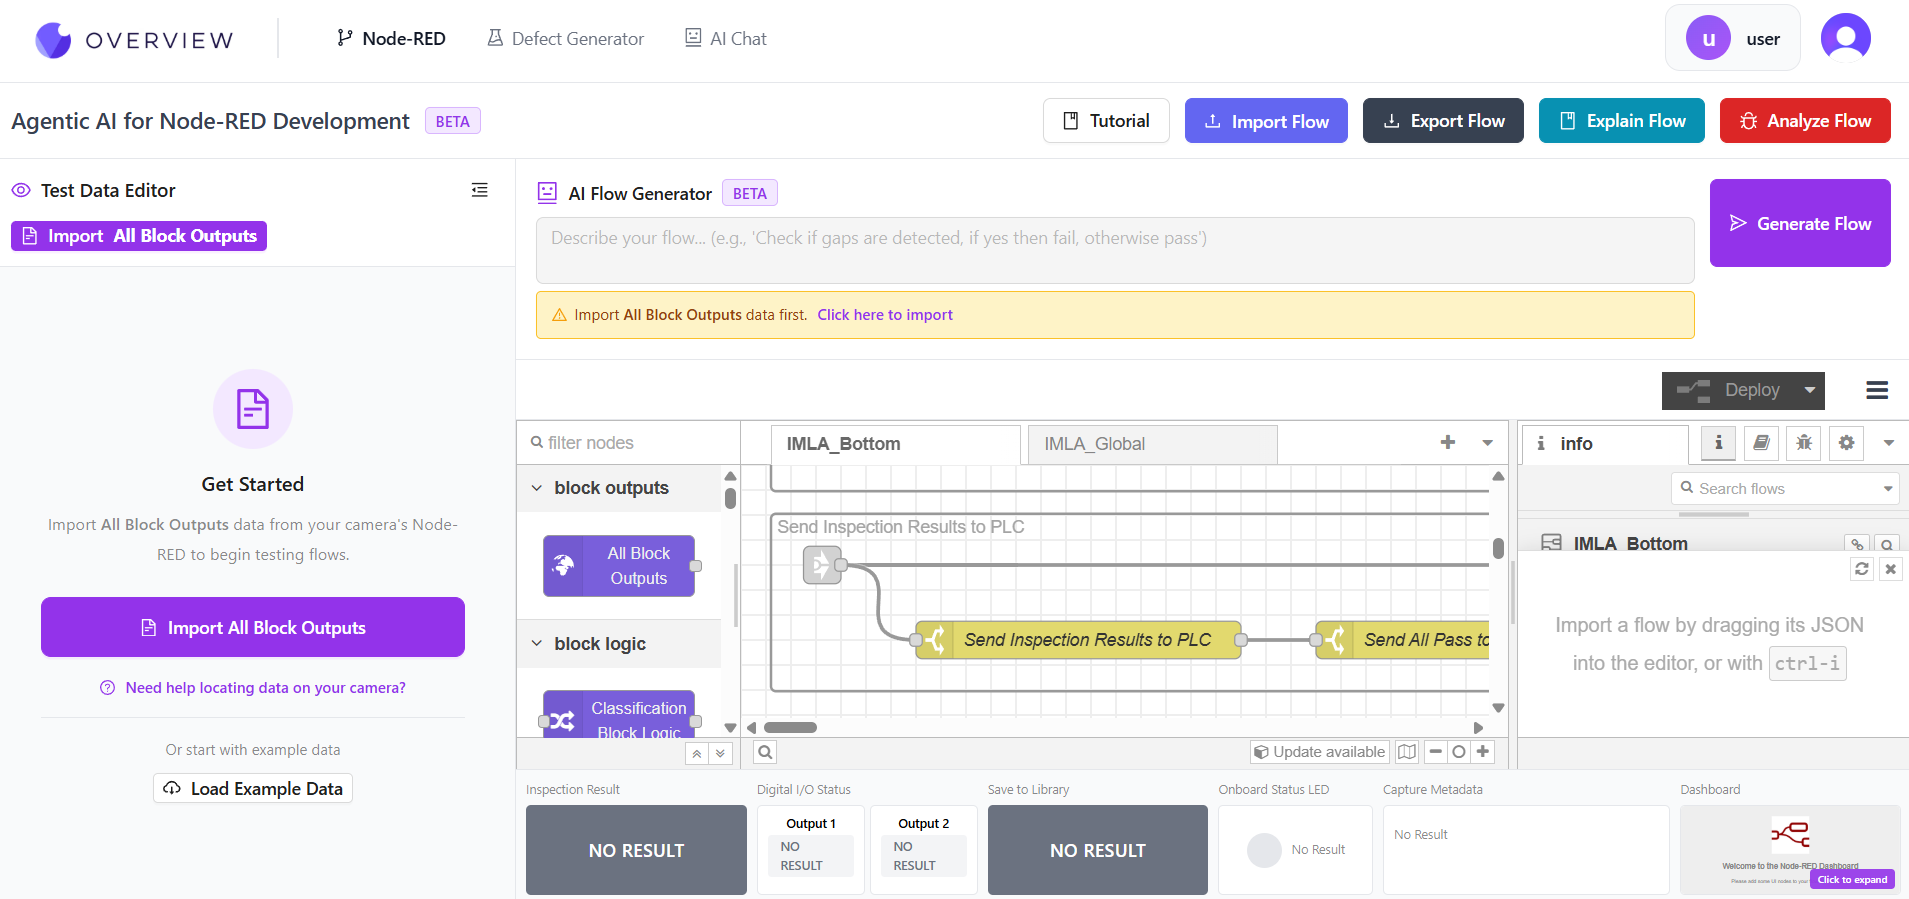Click the horizontal canvas scrollbar thumb

(790, 728)
